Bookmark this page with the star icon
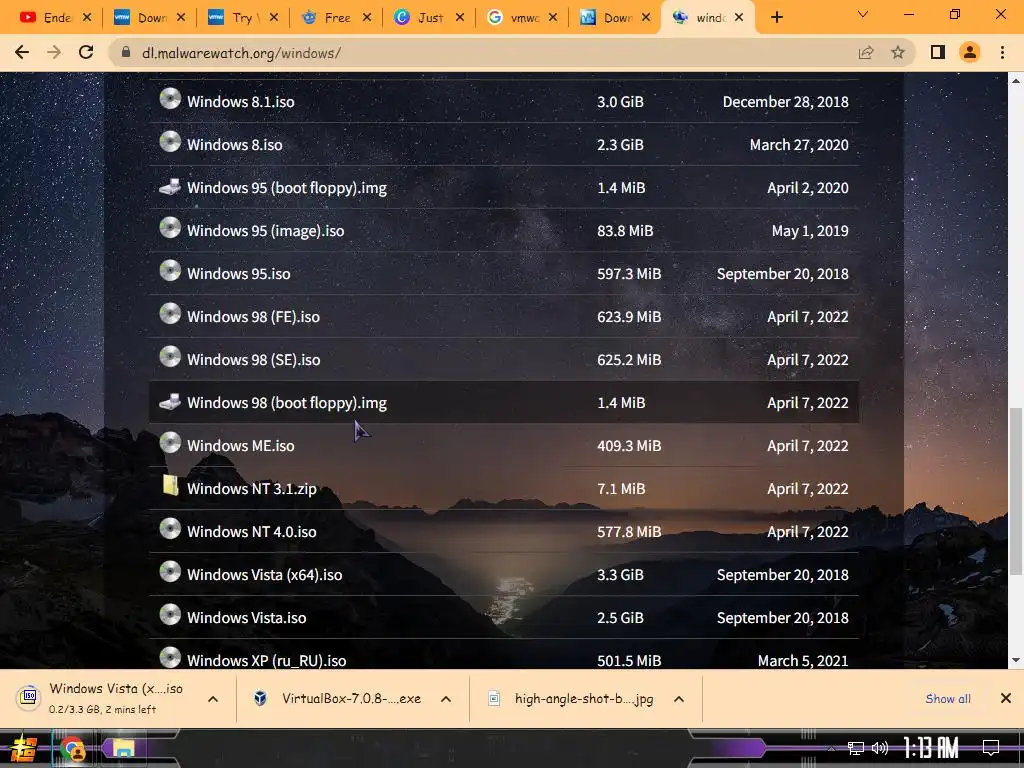 (x=898, y=52)
